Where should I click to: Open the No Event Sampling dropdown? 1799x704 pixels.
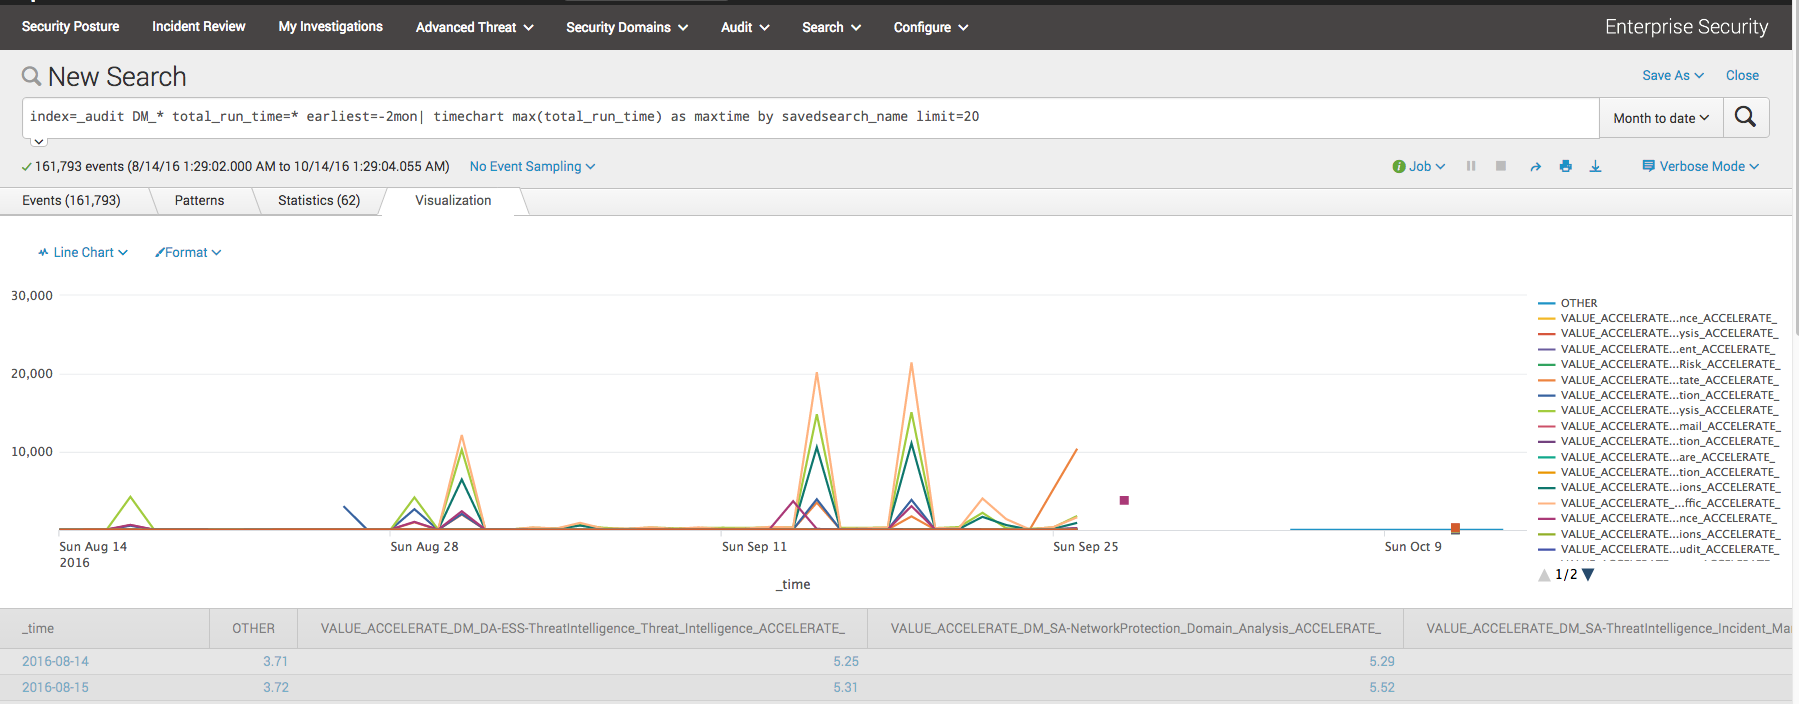pos(532,166)
